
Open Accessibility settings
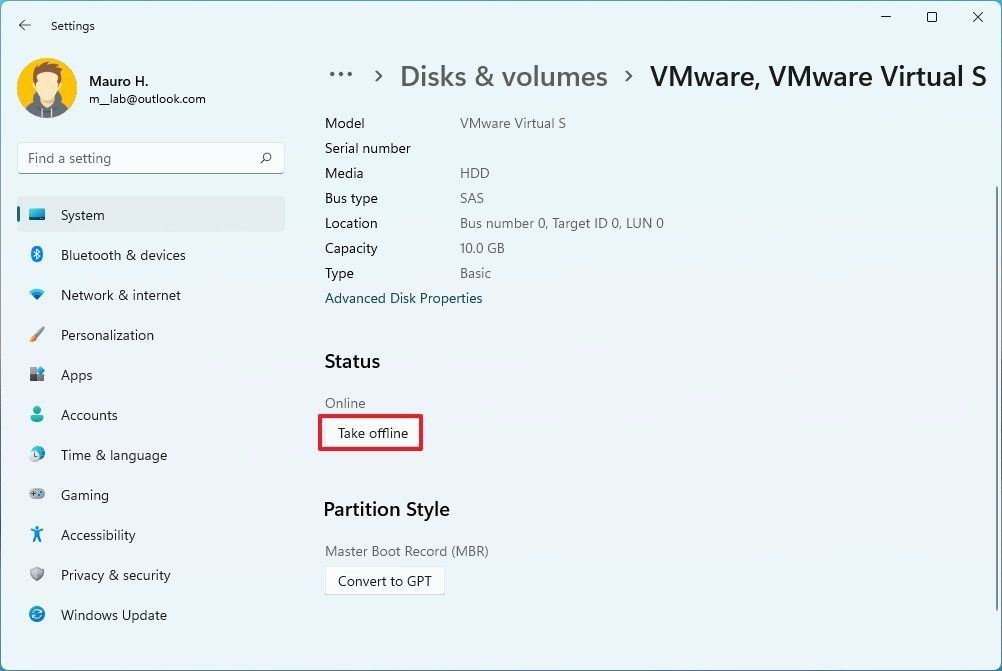pyautogui.click(x=98, y=535)
